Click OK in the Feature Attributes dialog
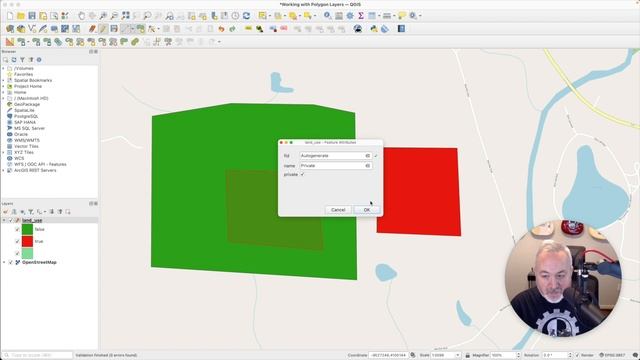640x360 pixels. tap(367, 210)
